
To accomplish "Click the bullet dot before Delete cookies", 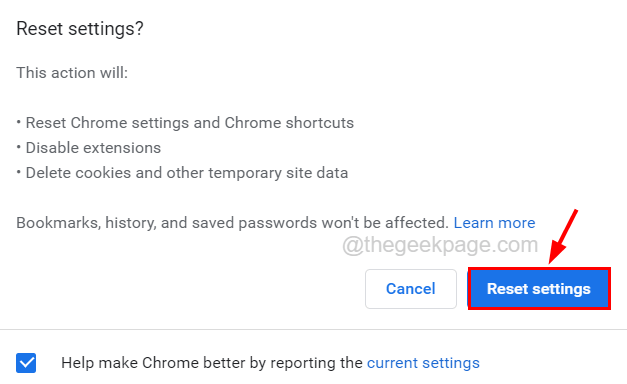I will (x=18, y=172).
